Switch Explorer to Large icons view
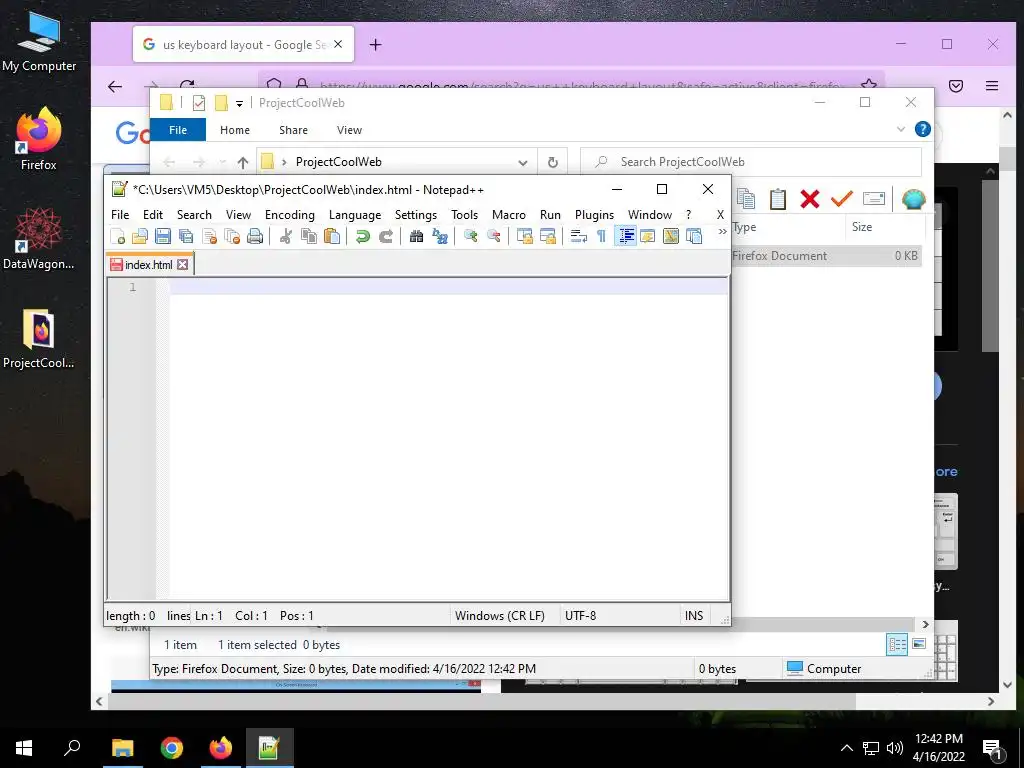Viewport: 1024px width, 768px height. 919,644
